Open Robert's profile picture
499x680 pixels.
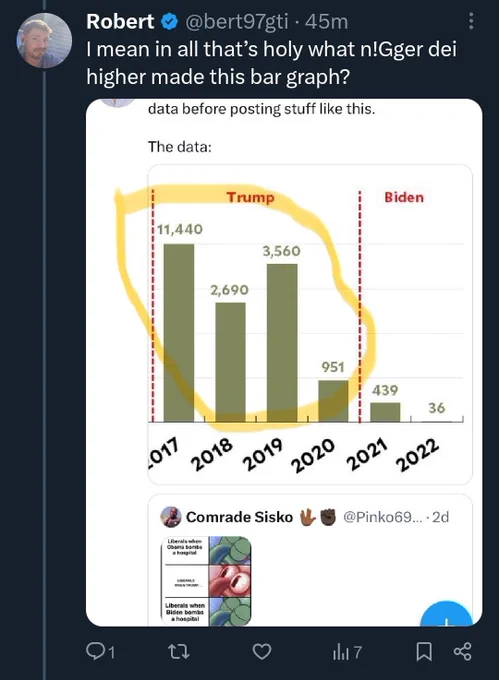click(x=44, y=40)
